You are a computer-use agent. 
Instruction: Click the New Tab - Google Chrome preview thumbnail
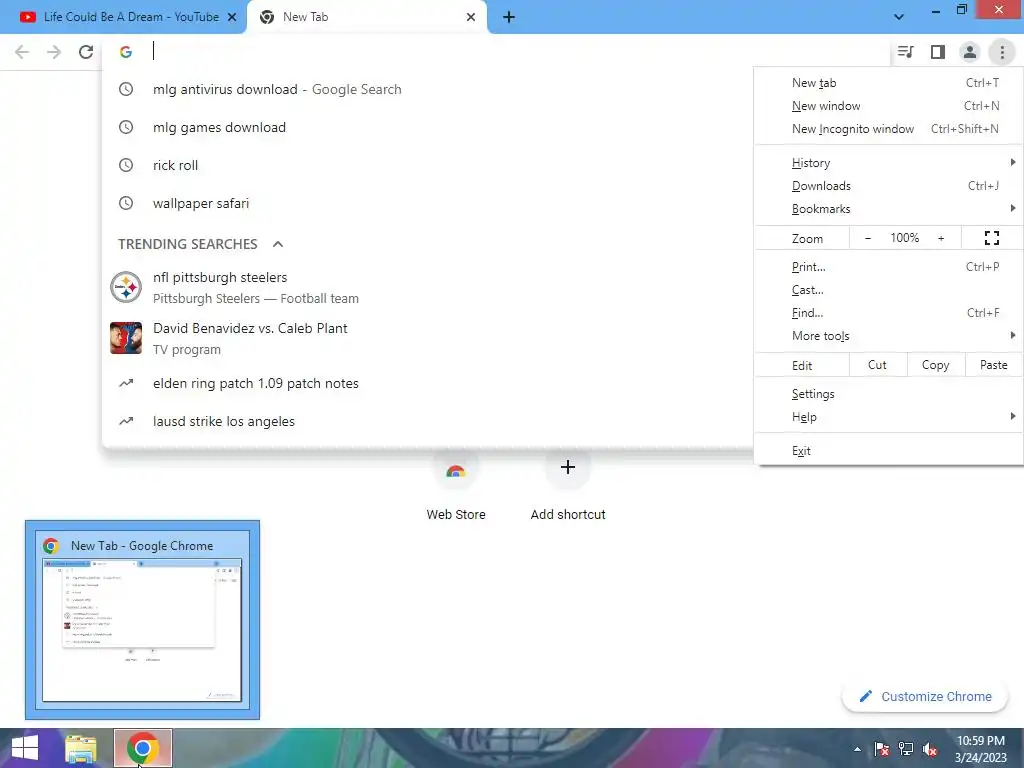coord(142,620)
